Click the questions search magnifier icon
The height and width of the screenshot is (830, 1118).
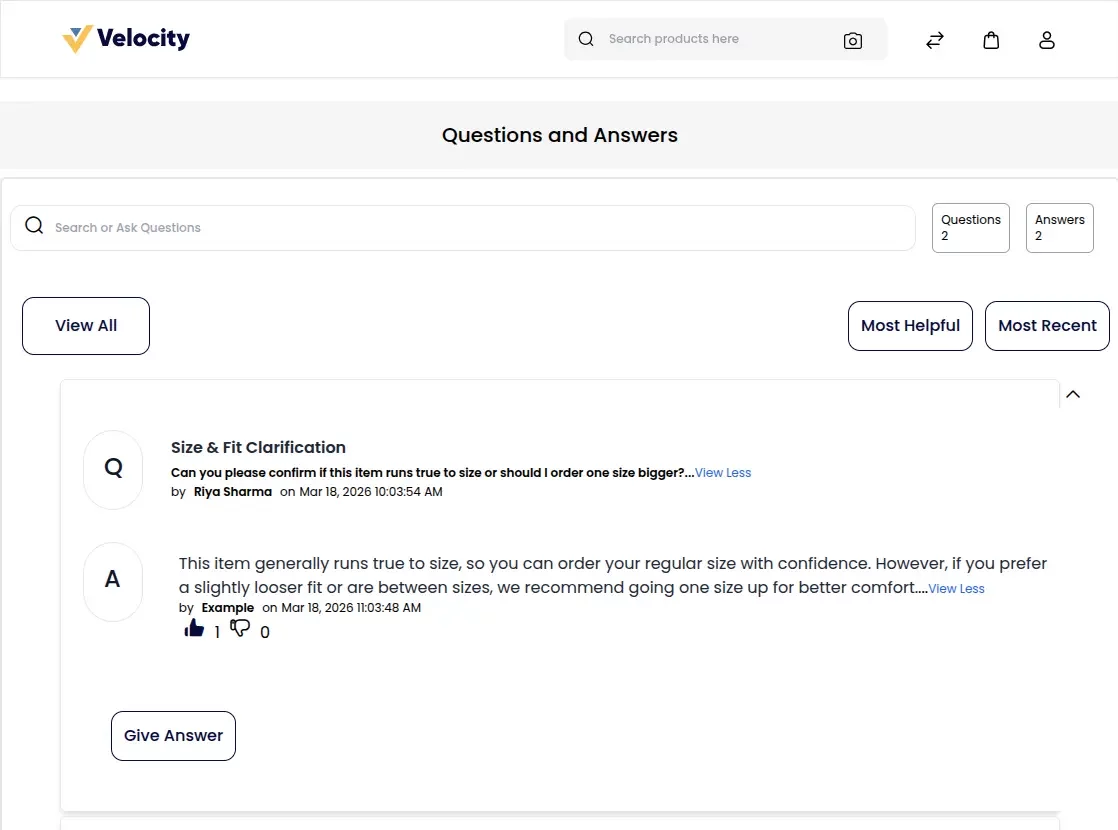[x=34, y=226]
